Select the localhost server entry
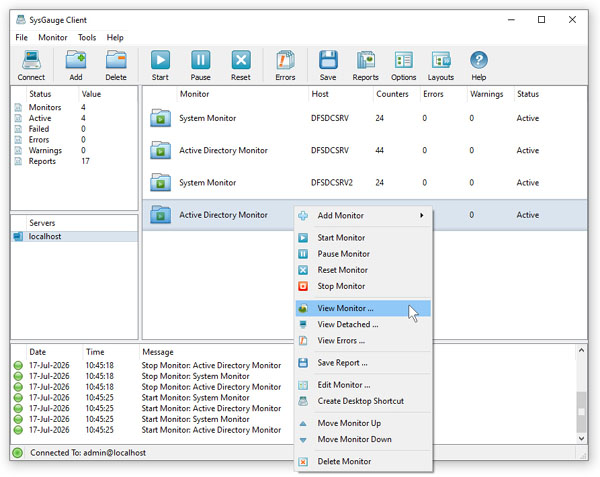Viewport: 600px width, 477px height. pyautogui.click(x=74, y=236)
